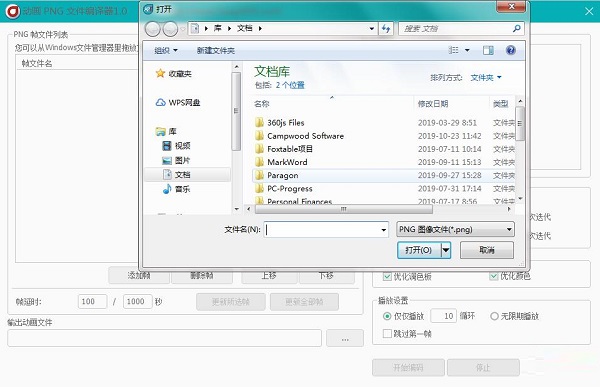Image resolution: width=600 pixels, height=387 pixels.
Task: Sort by the 修改日期 column header
Action: pyautogui.click(x=433, y=104)
